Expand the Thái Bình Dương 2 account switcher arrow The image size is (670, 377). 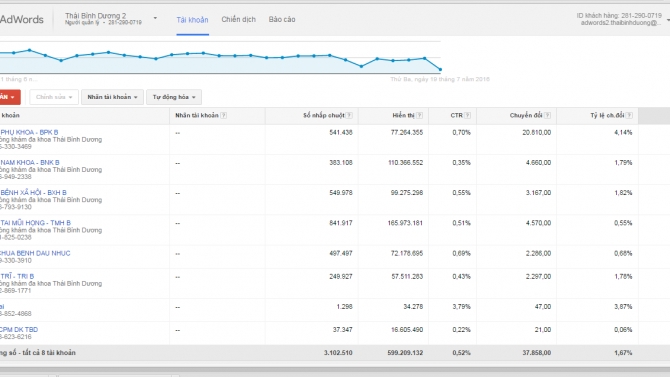(x=155, y=18)
